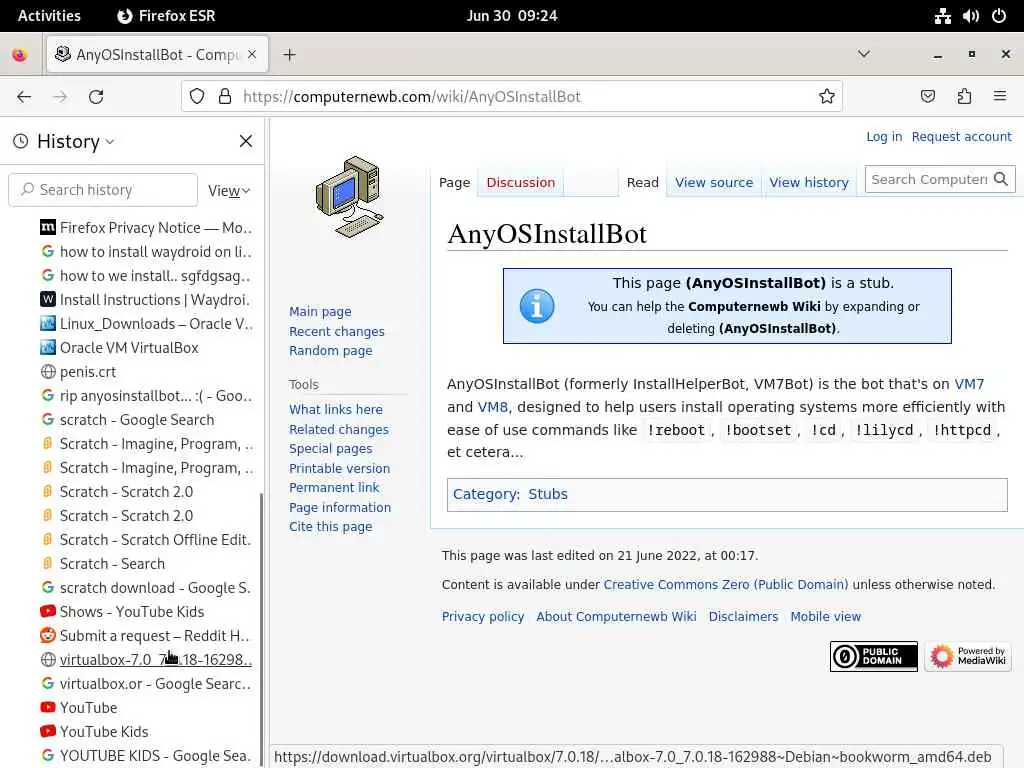Click the Computernewb wiki computer logo

pos(349,197)
